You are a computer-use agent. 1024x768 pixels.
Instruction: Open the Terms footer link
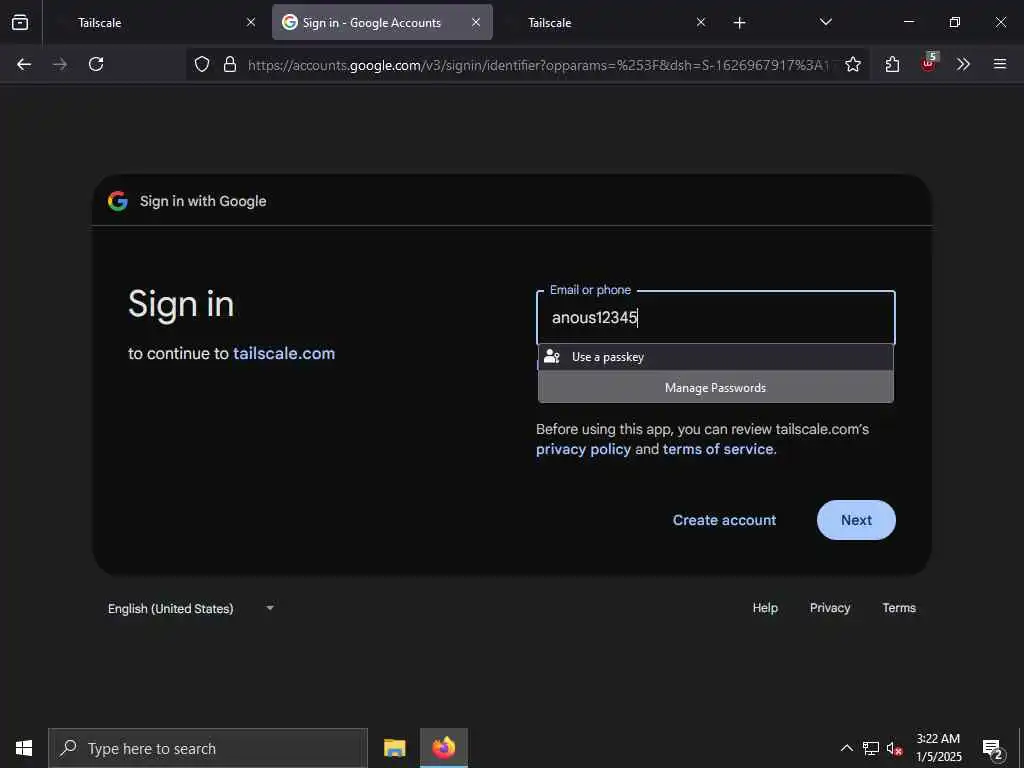pyautogui.click(x=899, y=607)
